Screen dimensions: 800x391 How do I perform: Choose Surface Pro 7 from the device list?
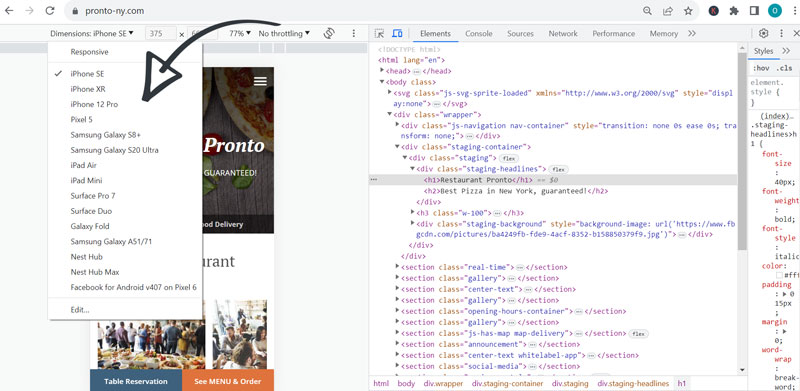point(126,196)
